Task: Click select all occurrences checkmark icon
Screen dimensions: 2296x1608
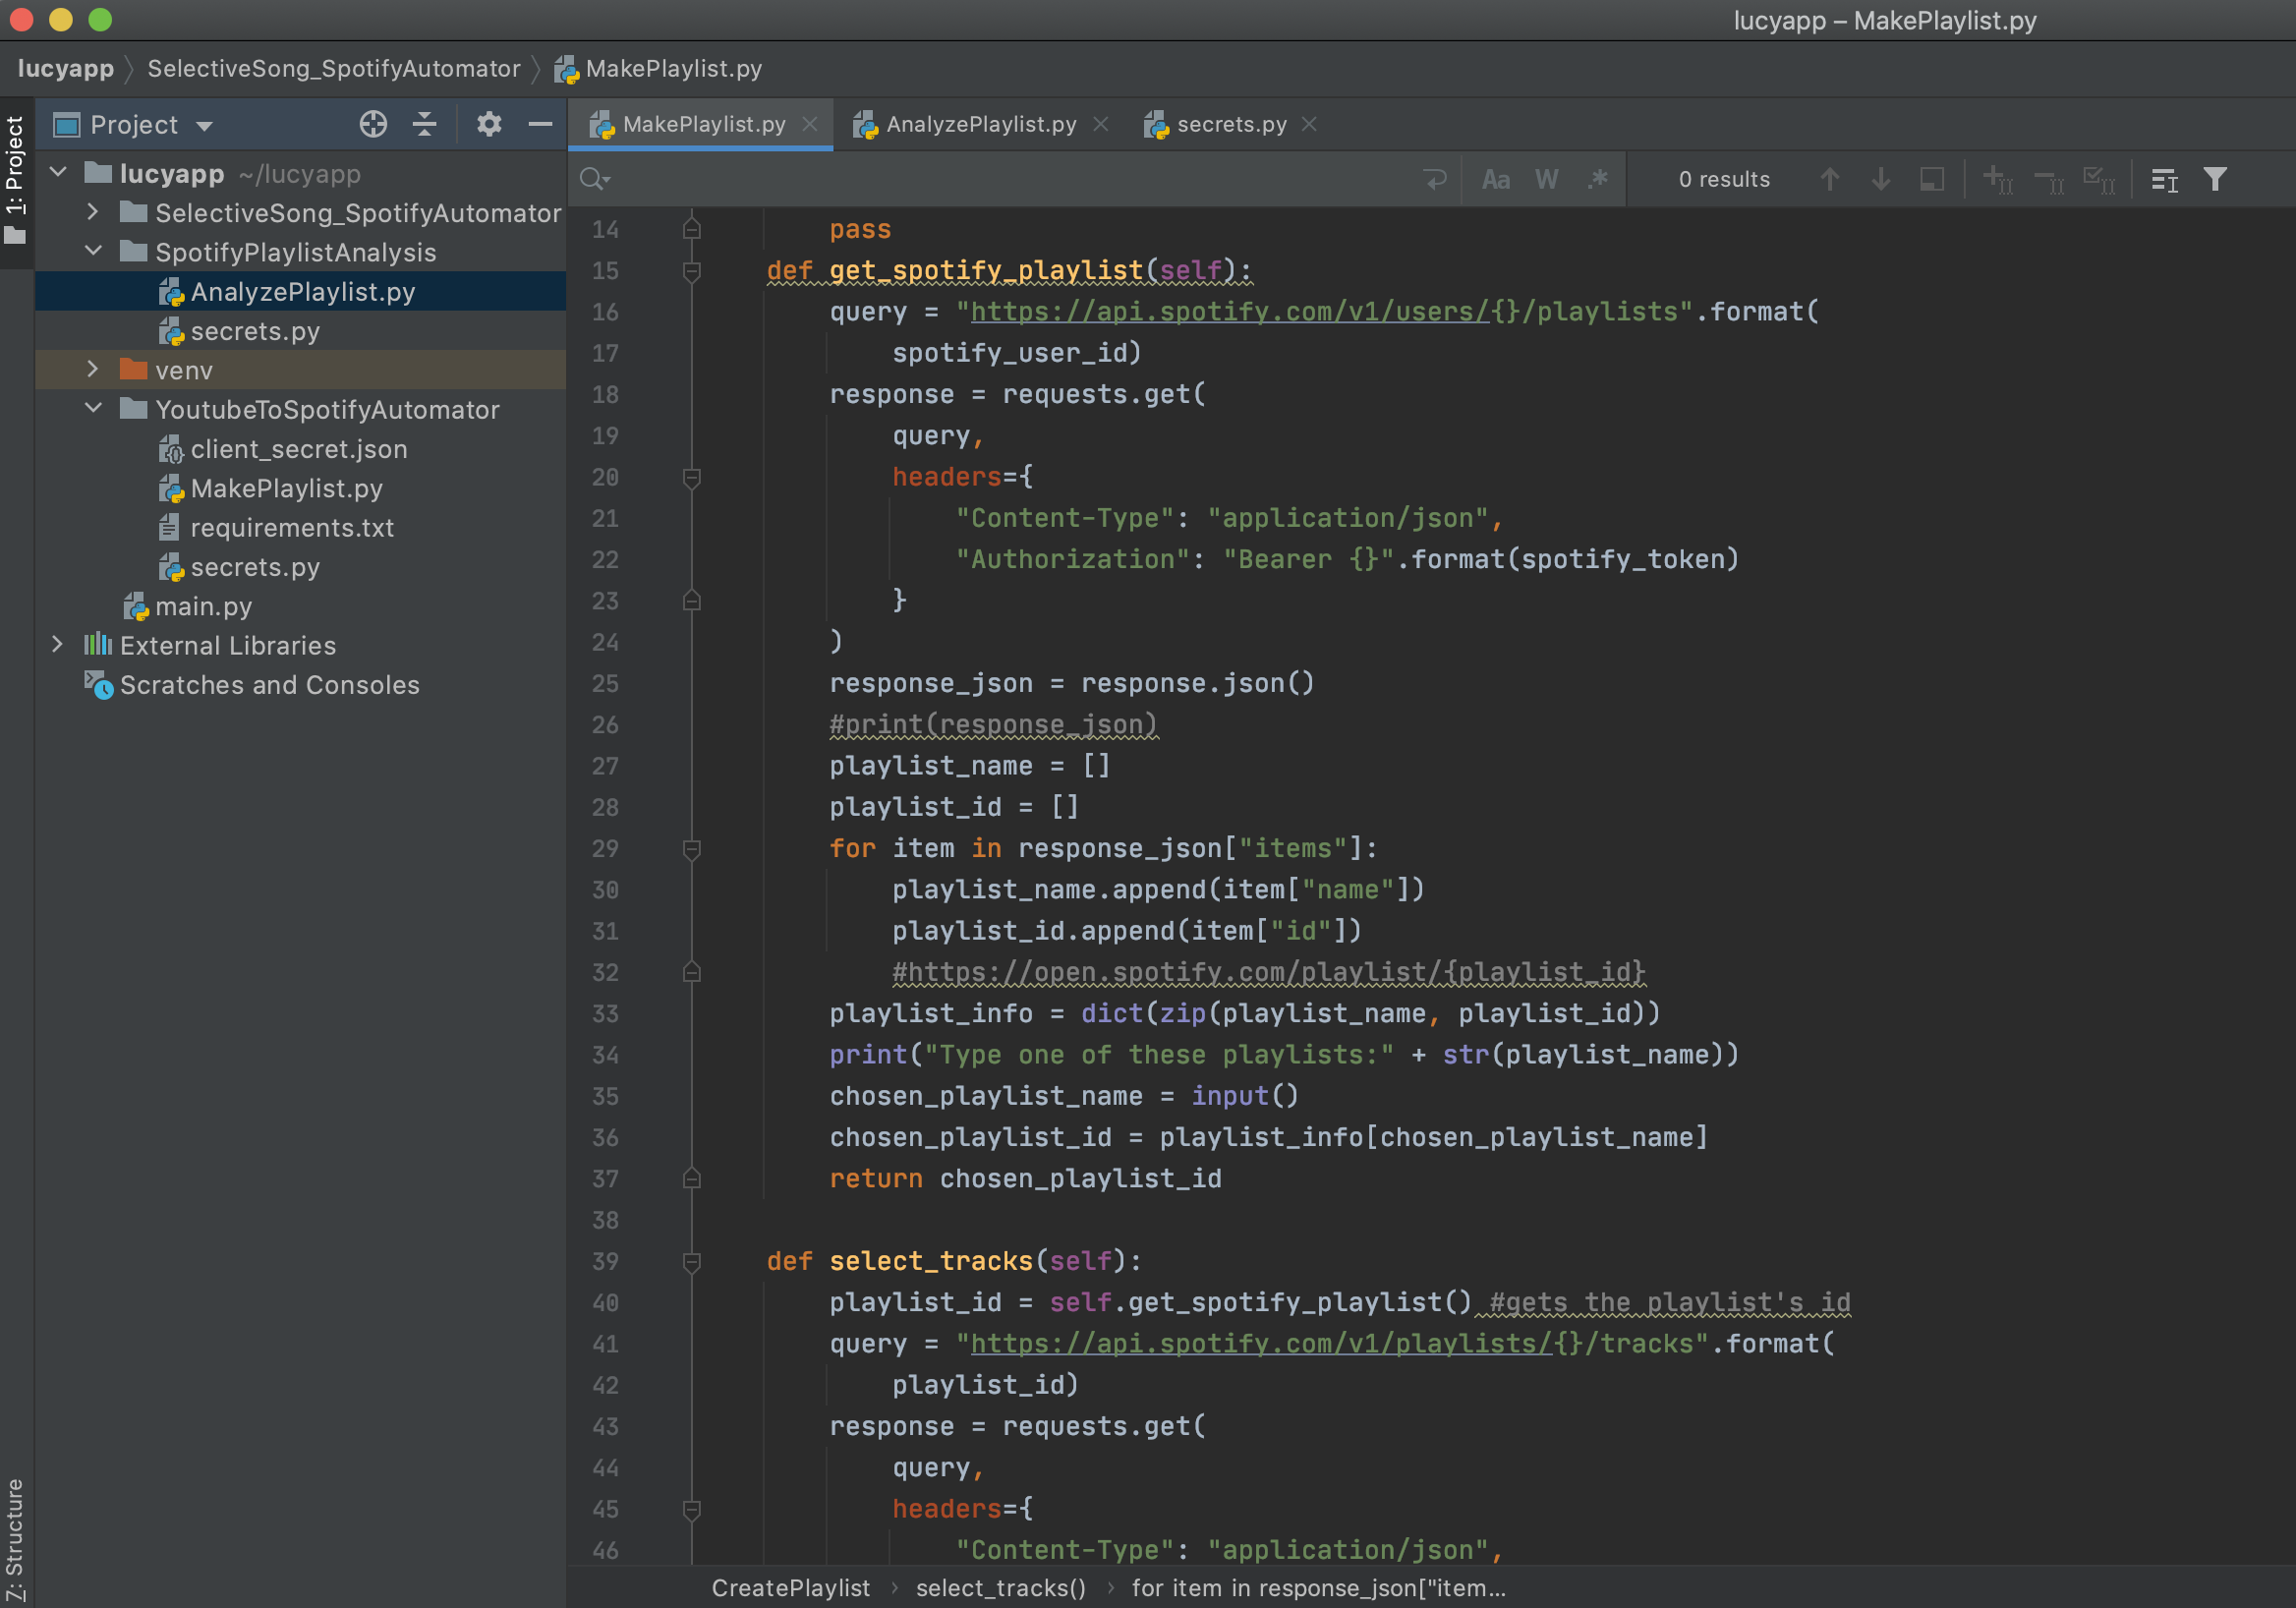Action: click(2098, 179)
